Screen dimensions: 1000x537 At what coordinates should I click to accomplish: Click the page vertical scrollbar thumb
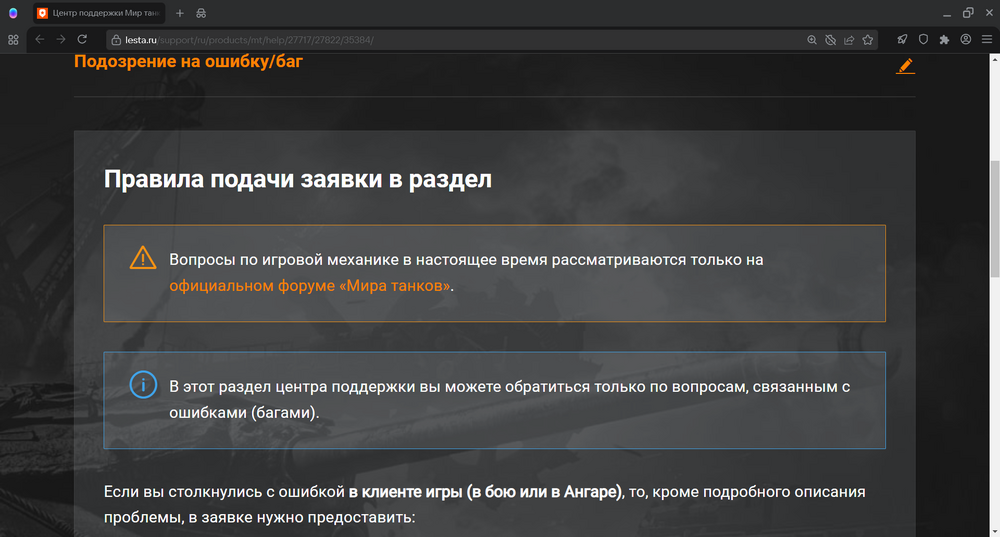point(994,219)
